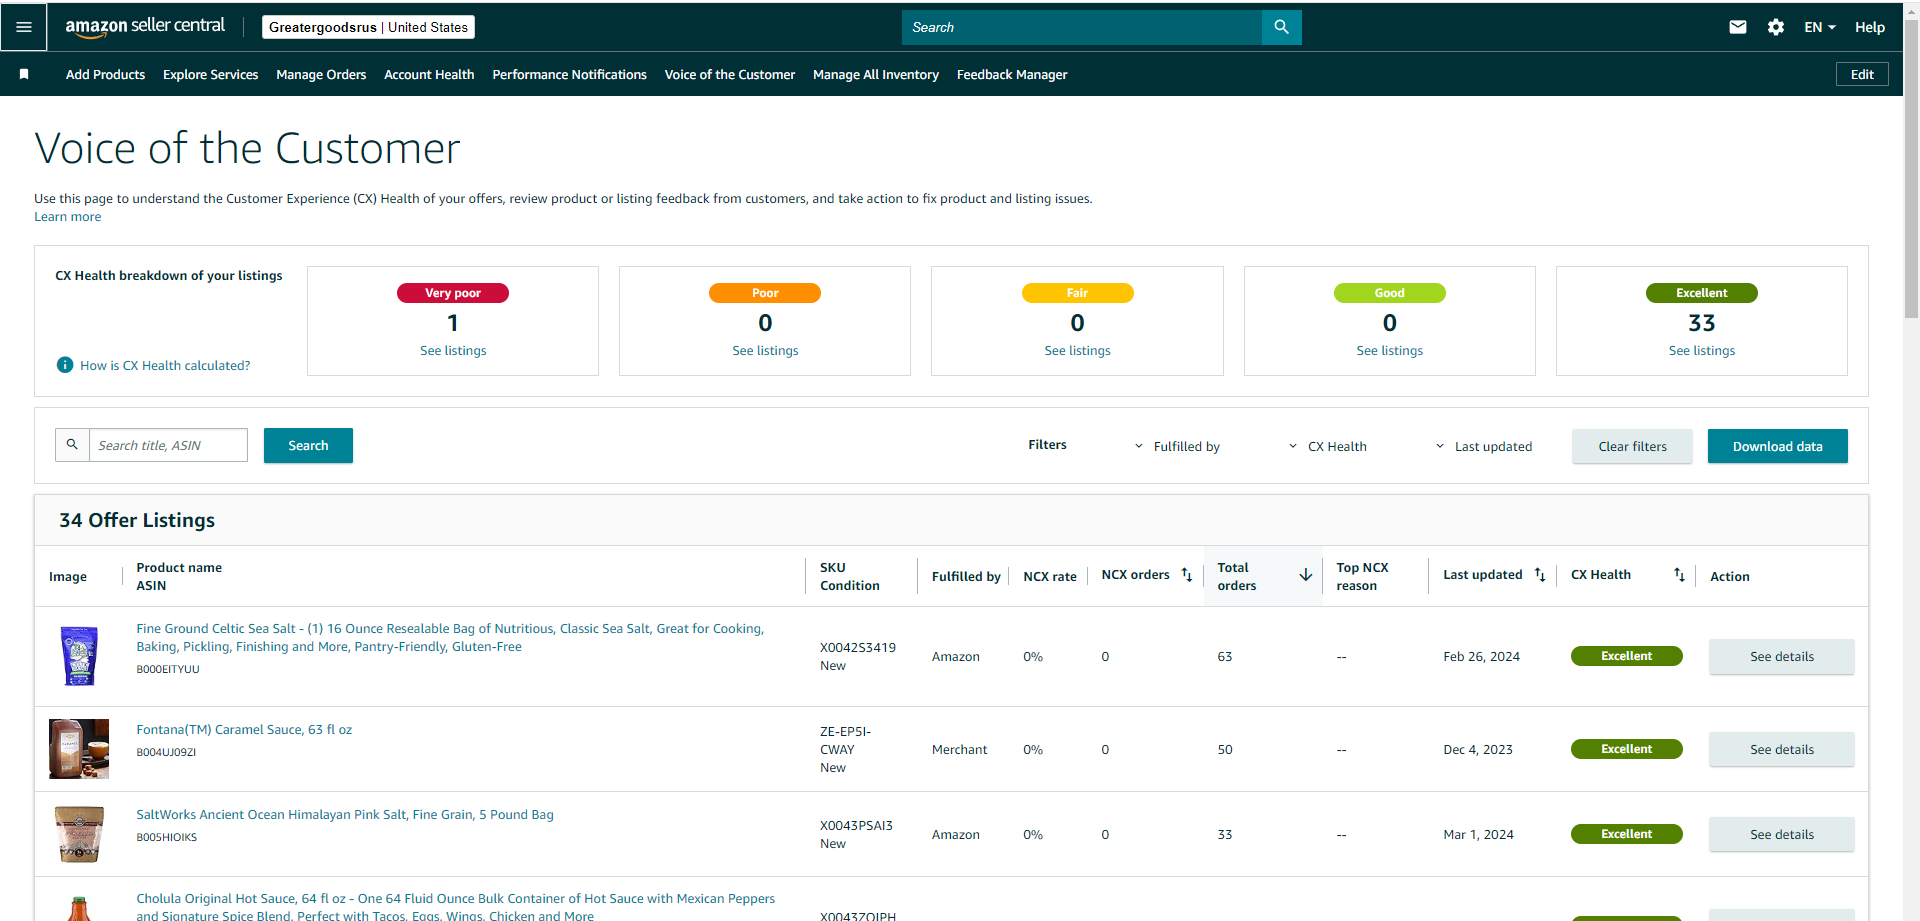This screenshot has width=1920, height=921.
Task: Open Cholula Original Hot Sauce product link
Action: pos(455,906)
